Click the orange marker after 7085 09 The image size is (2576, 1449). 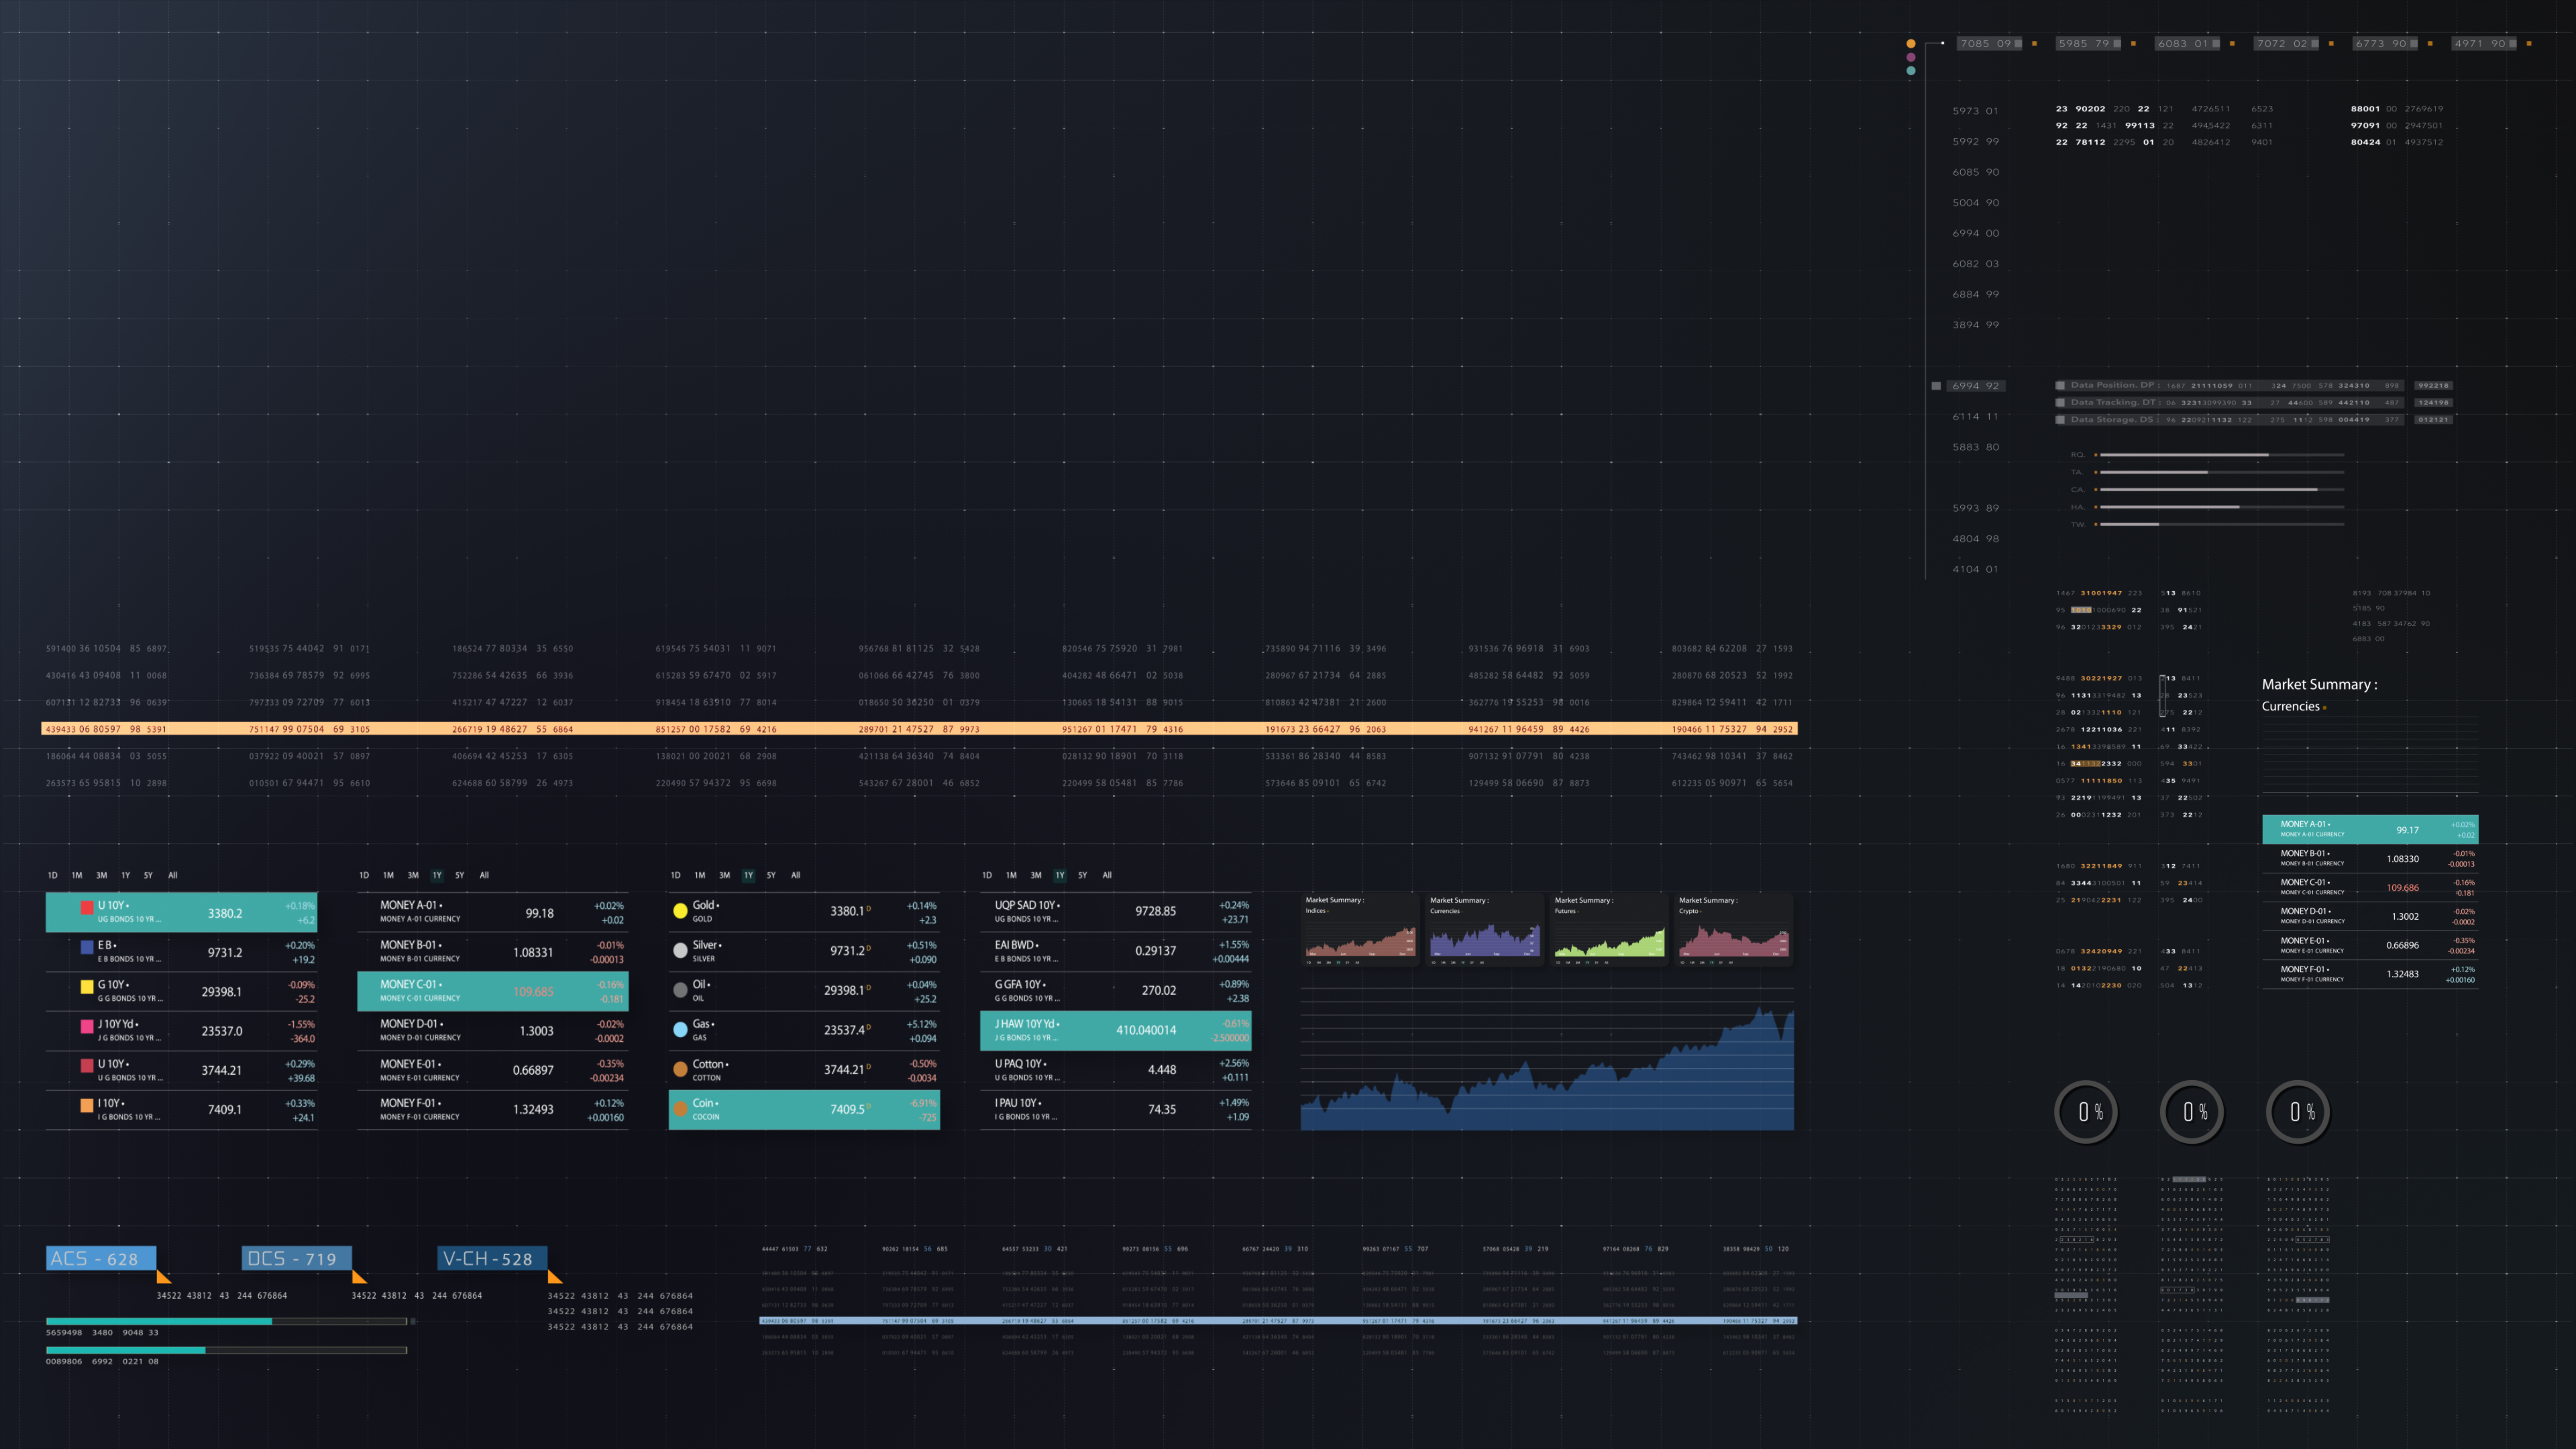(2034, 44)
